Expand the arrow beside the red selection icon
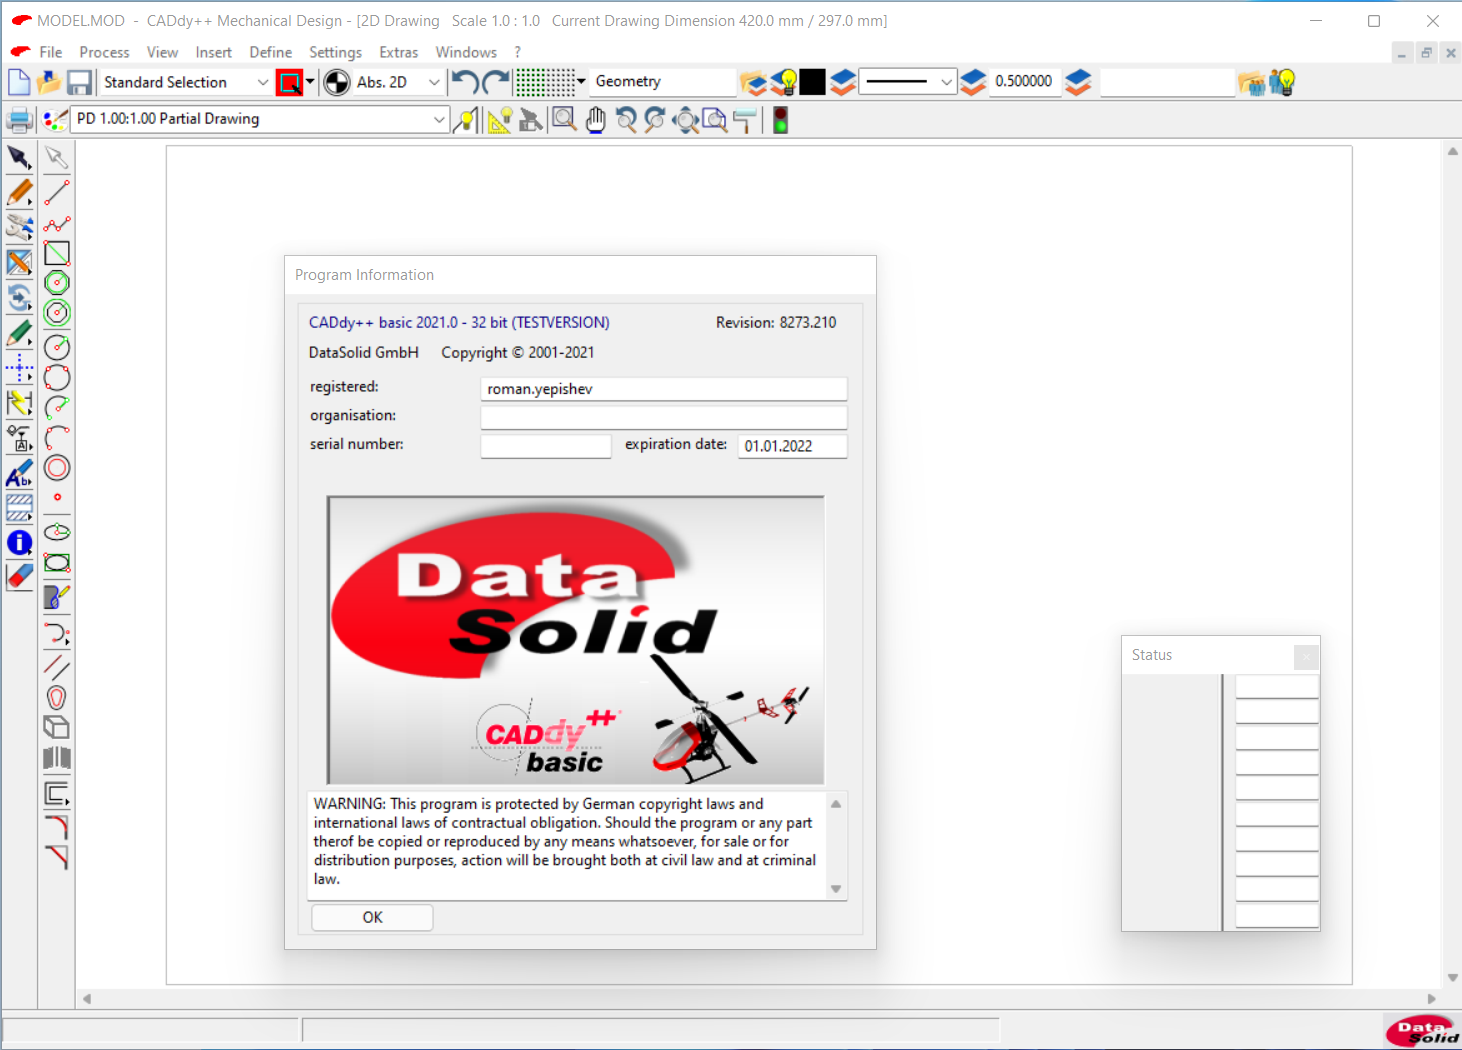This screenshot has width=1462, height=1050. pyautogui.click(x=310, y=82)
